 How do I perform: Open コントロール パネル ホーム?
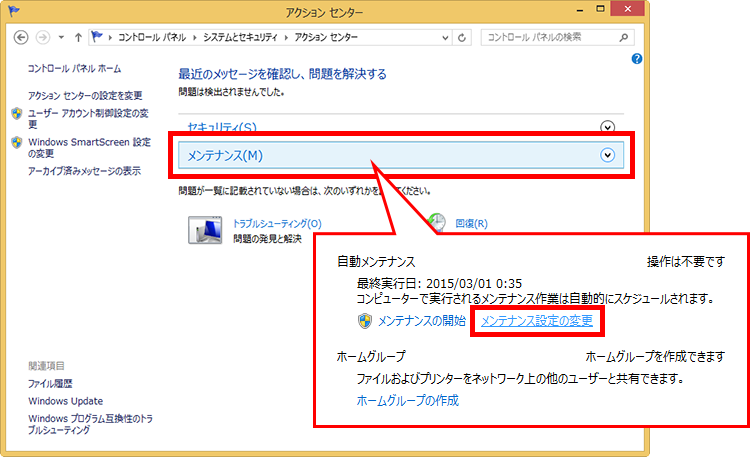point(74,68)
